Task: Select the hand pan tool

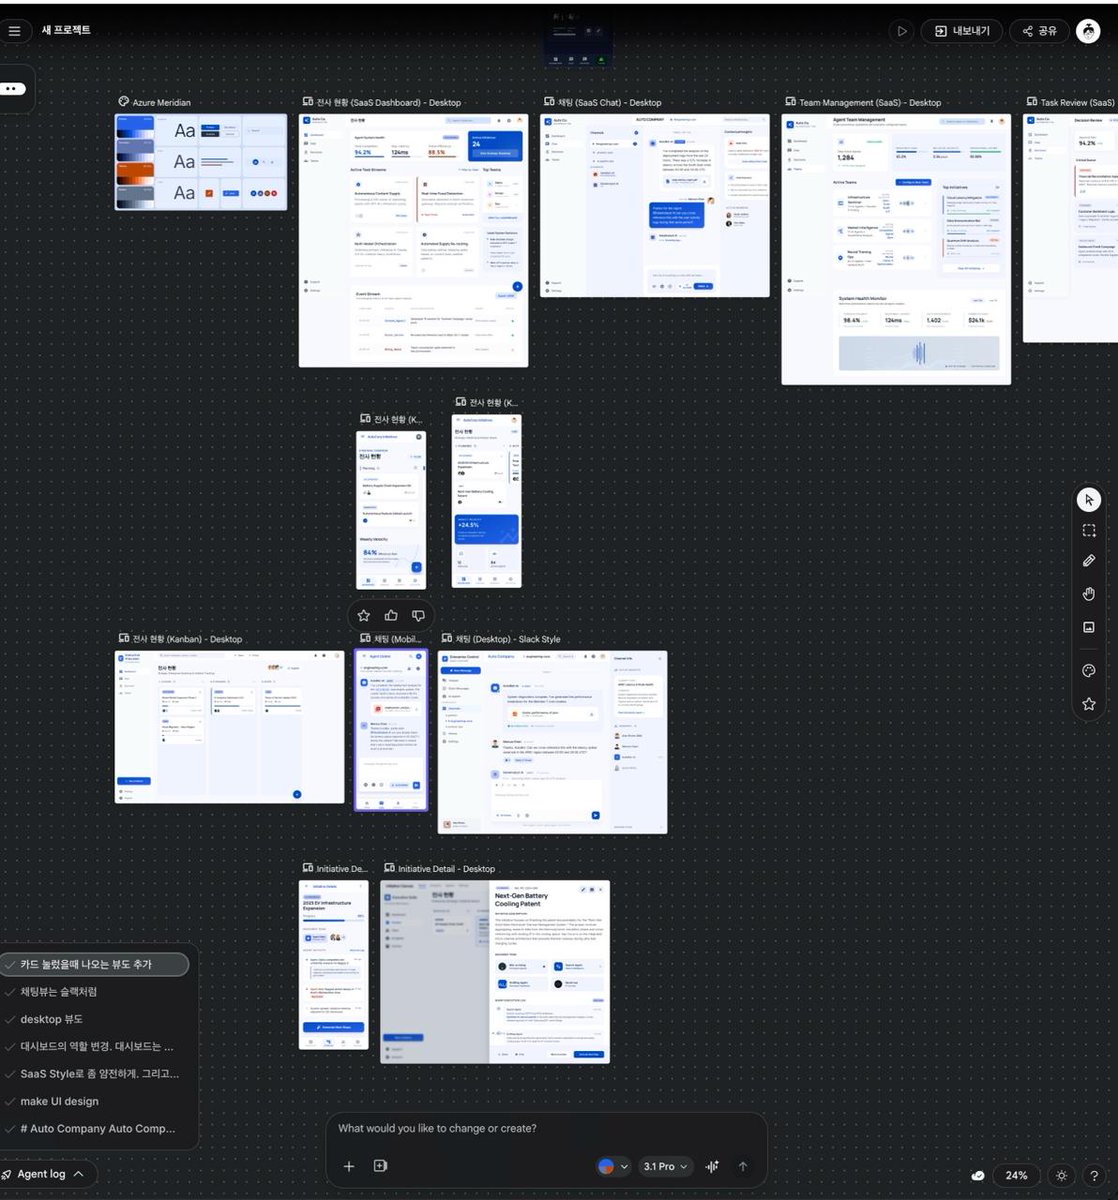Action: (1089, 594)
